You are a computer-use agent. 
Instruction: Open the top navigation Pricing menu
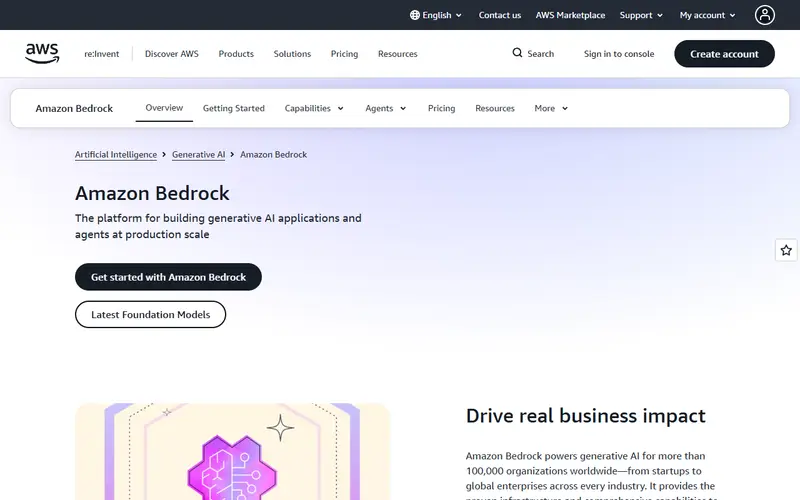344,54
